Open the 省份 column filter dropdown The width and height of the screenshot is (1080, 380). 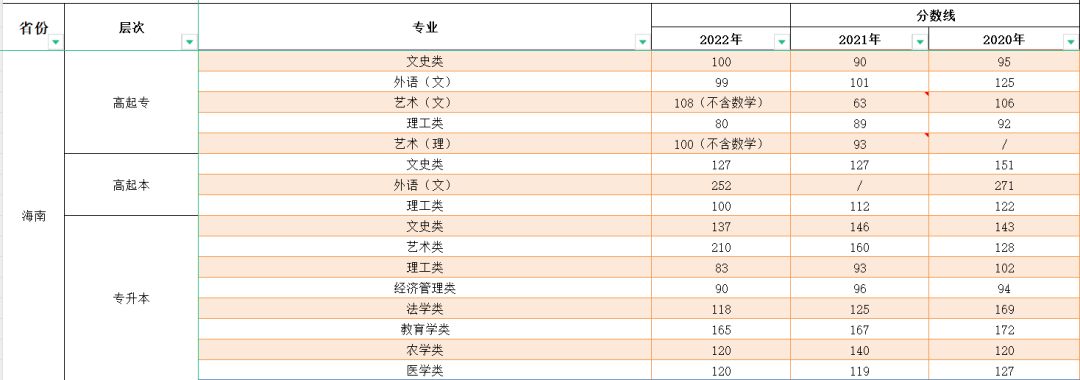(55, 42)
